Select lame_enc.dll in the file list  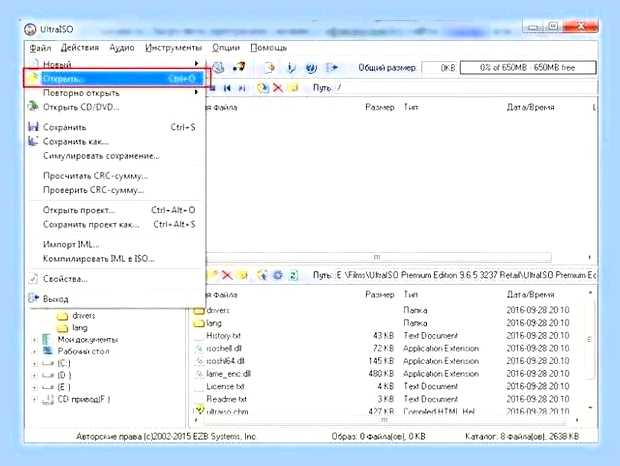tap(228, 374)
